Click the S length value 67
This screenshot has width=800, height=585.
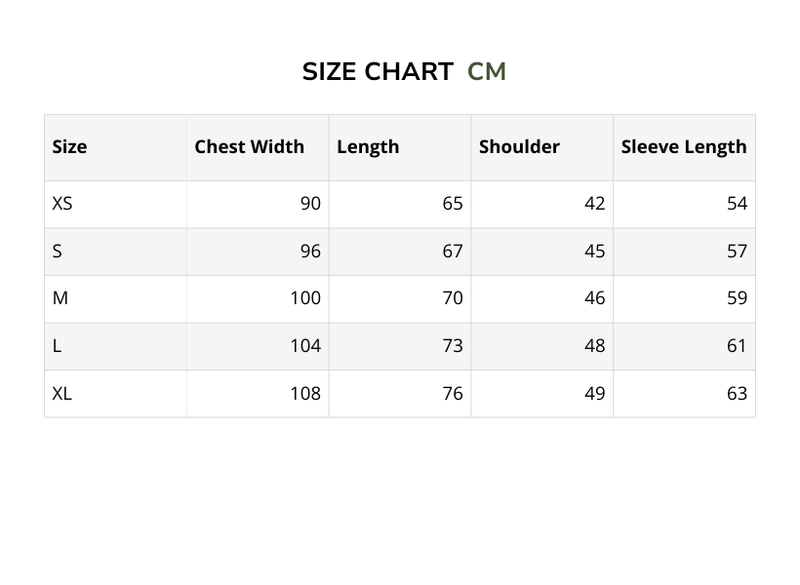[452, 251]
